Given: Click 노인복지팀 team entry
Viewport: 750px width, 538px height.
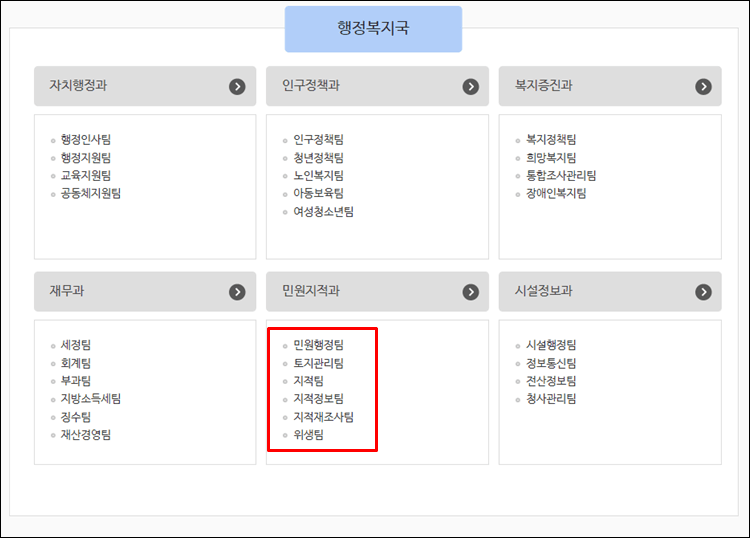Looking at the screenshot, I should pos(319,176).
